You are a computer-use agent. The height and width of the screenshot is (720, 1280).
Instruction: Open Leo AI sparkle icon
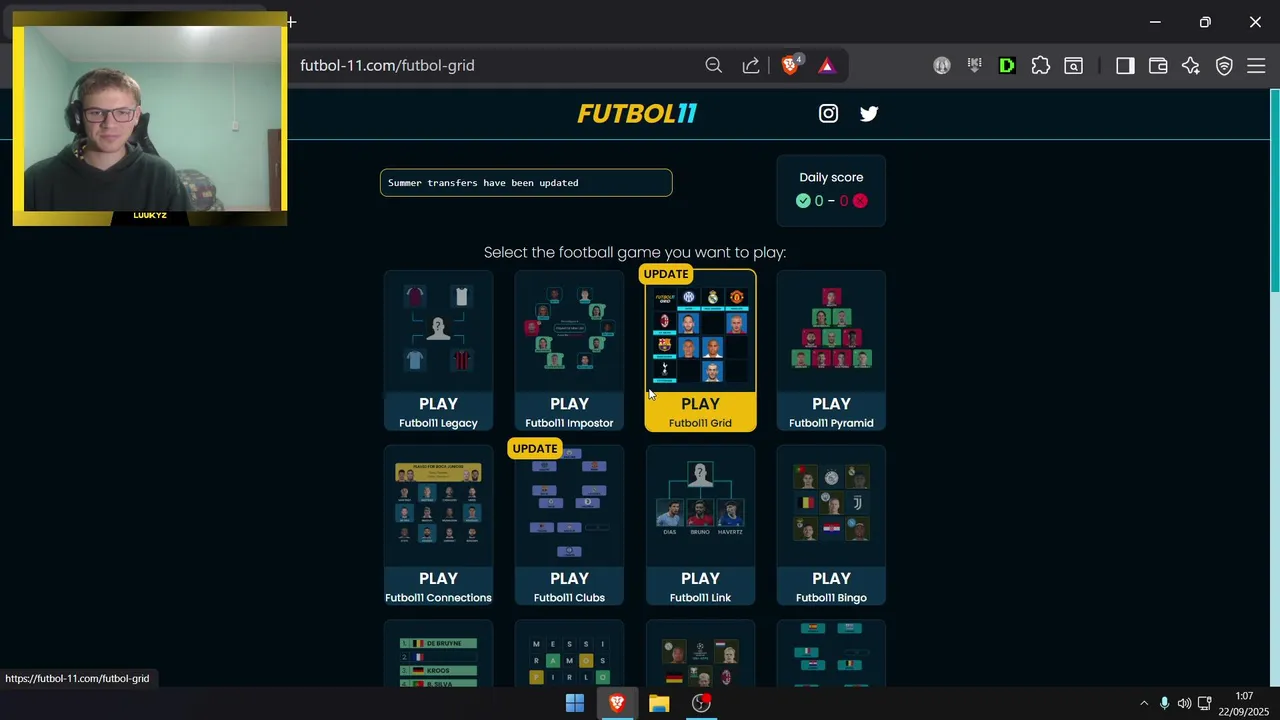[x=1191, y=65]
